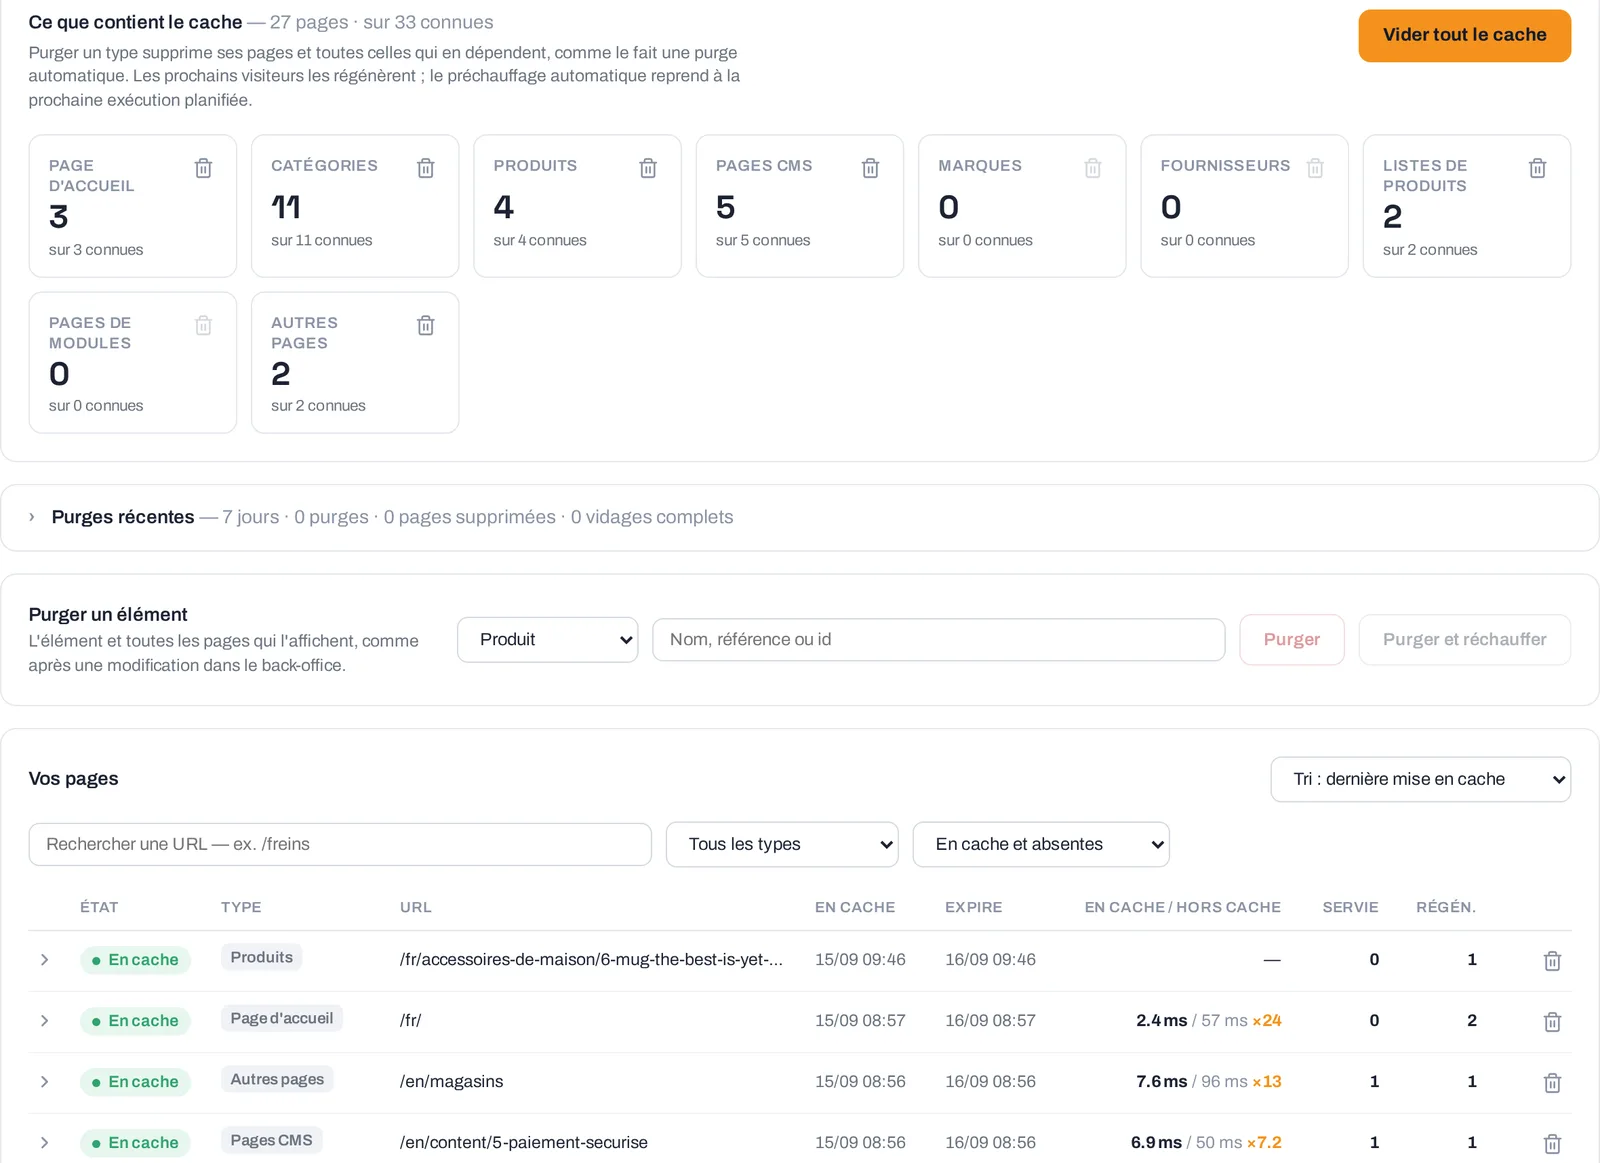Viewport: 1600px width, 1163px height.
Task: Purge Listes de produits with its trash icon
Action: [x=1538, y=168]
